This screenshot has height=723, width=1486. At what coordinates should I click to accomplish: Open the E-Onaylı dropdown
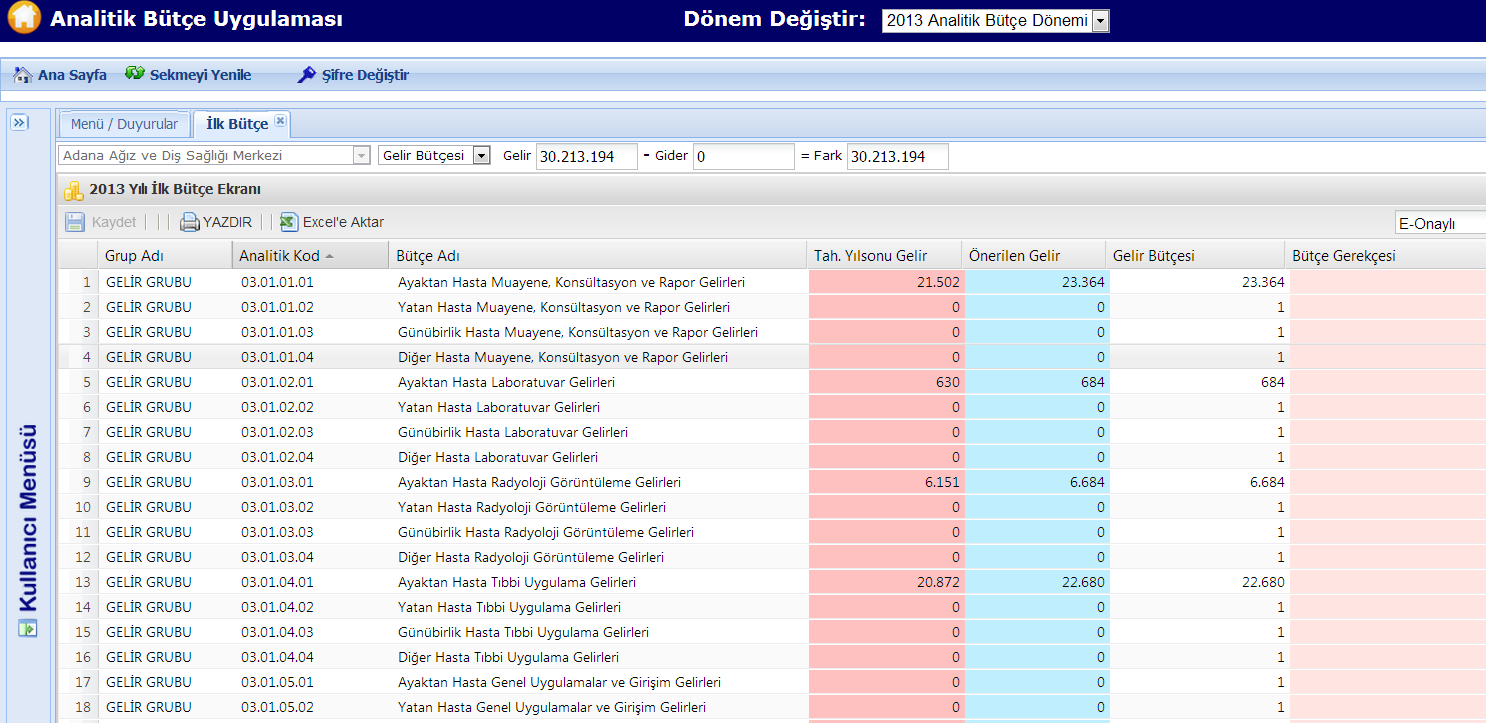coord(1440,223)
